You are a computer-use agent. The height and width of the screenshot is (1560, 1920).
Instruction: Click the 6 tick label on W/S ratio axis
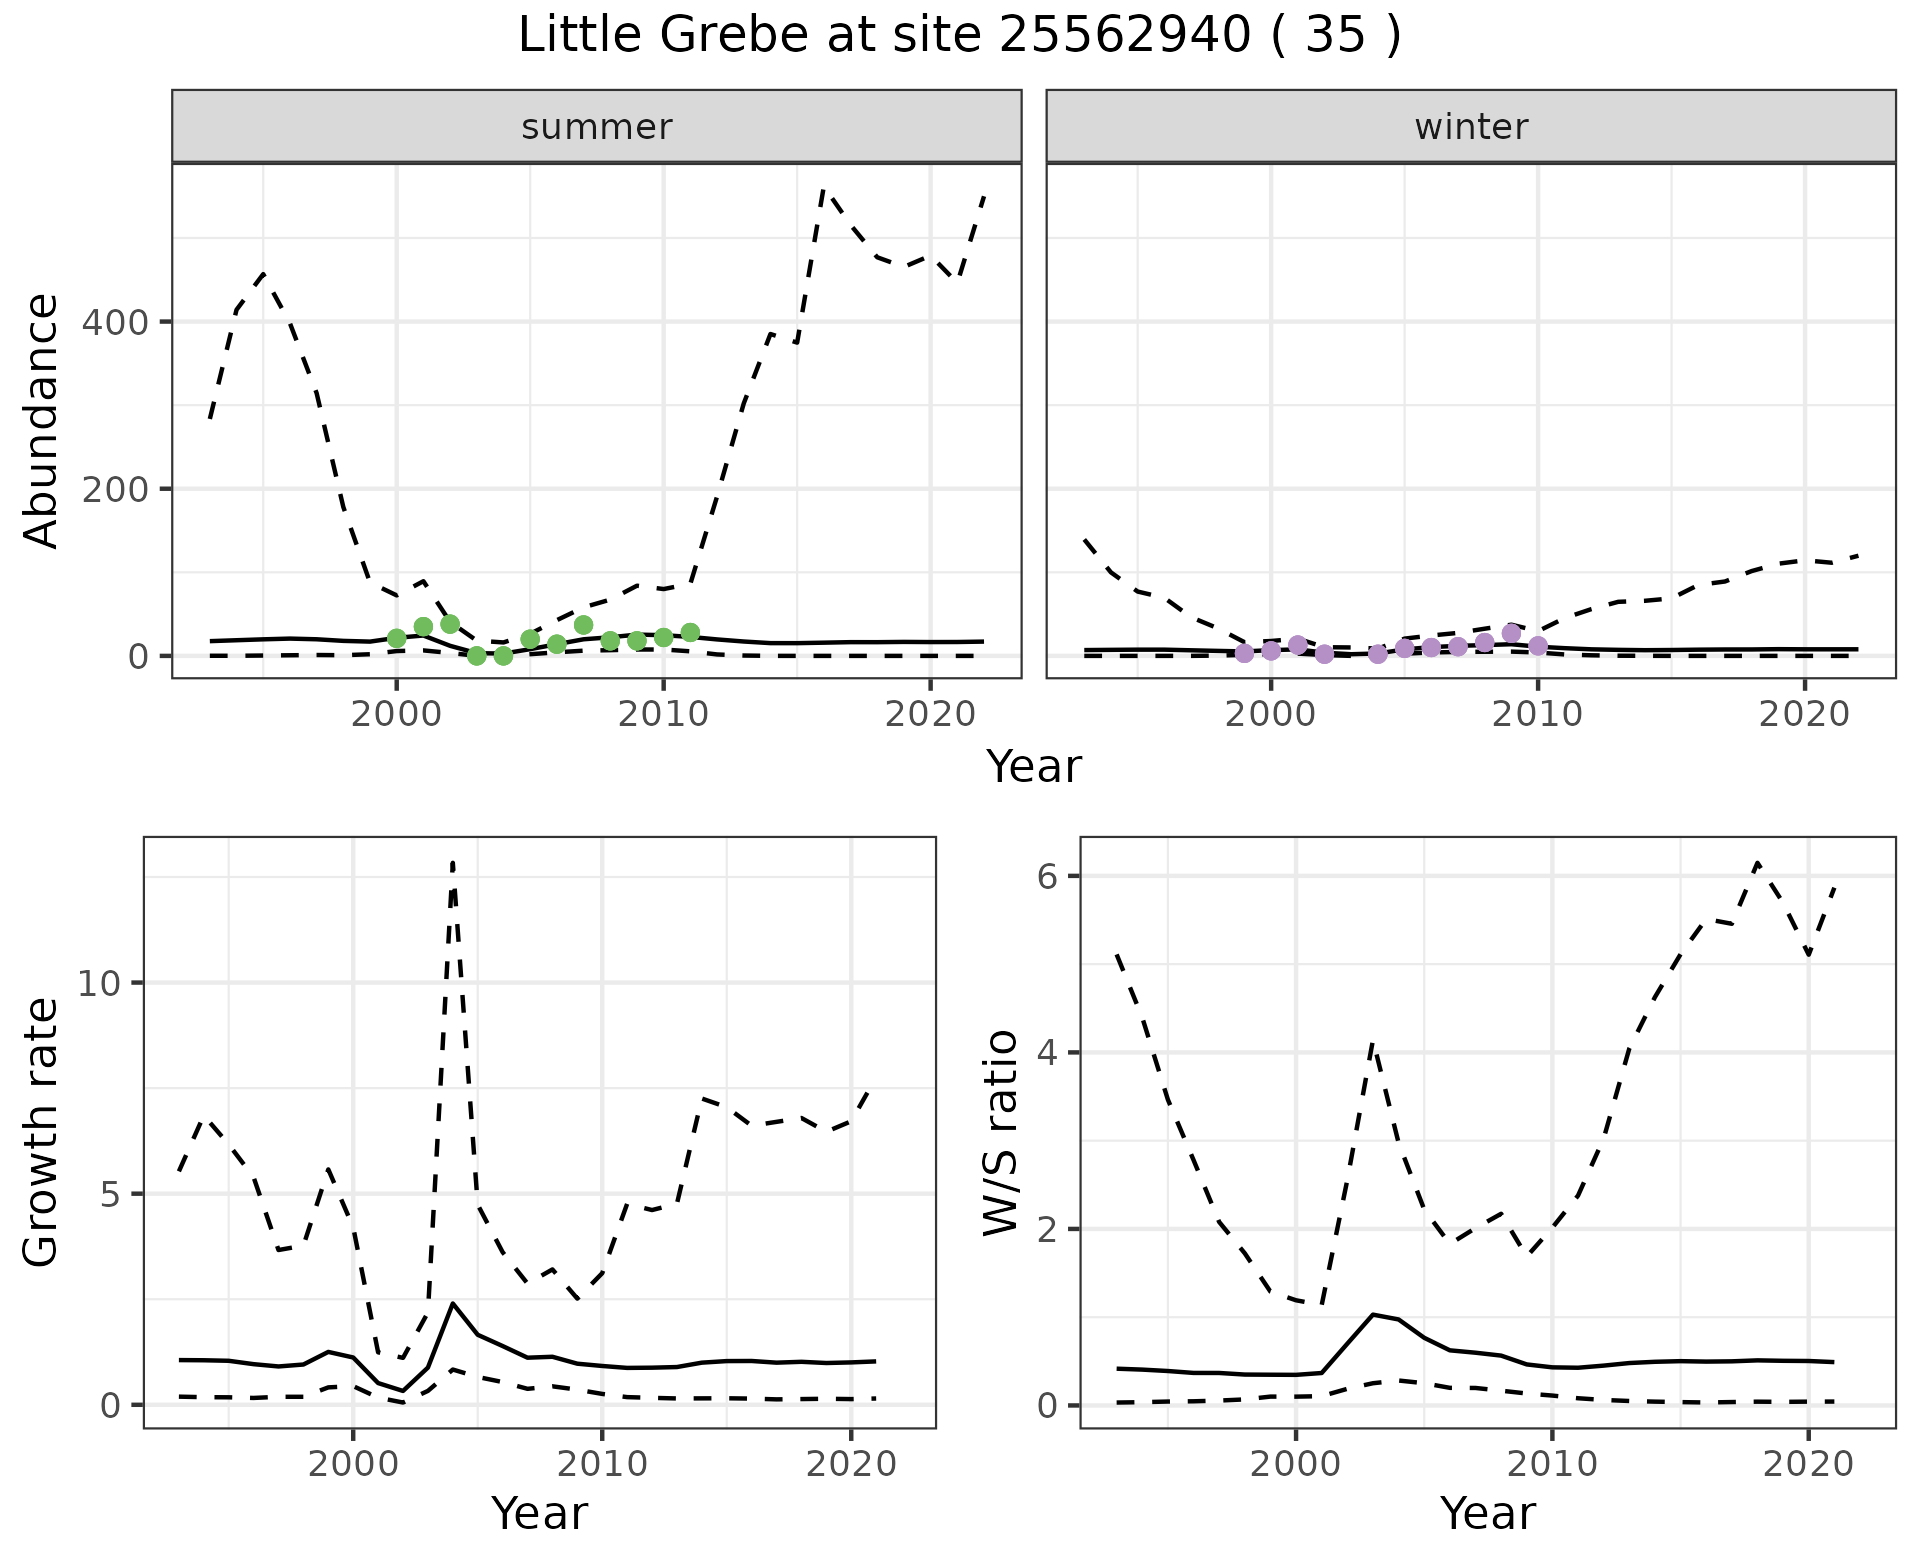coord(1046,876)
